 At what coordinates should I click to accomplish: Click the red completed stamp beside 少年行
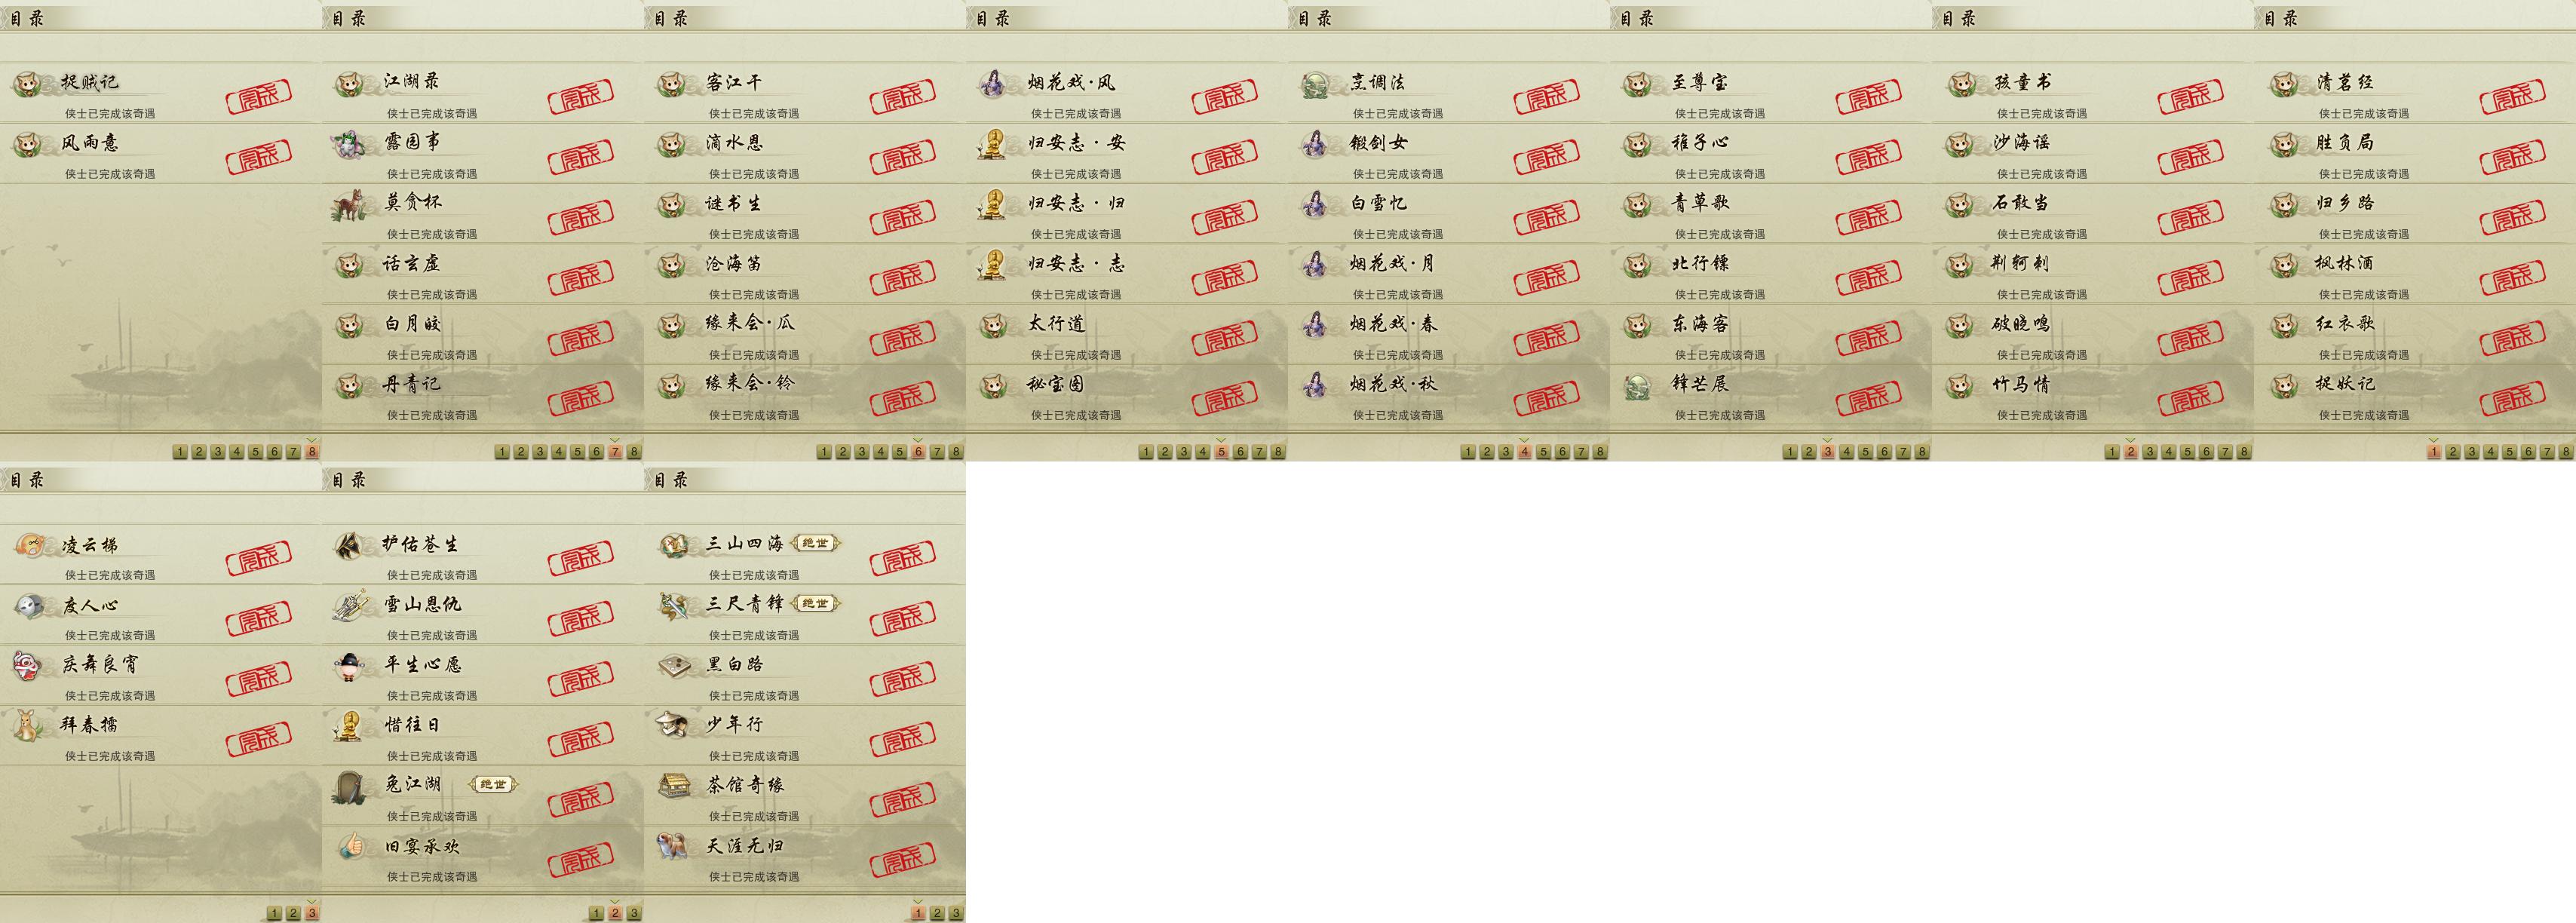(x=903, y=738)
